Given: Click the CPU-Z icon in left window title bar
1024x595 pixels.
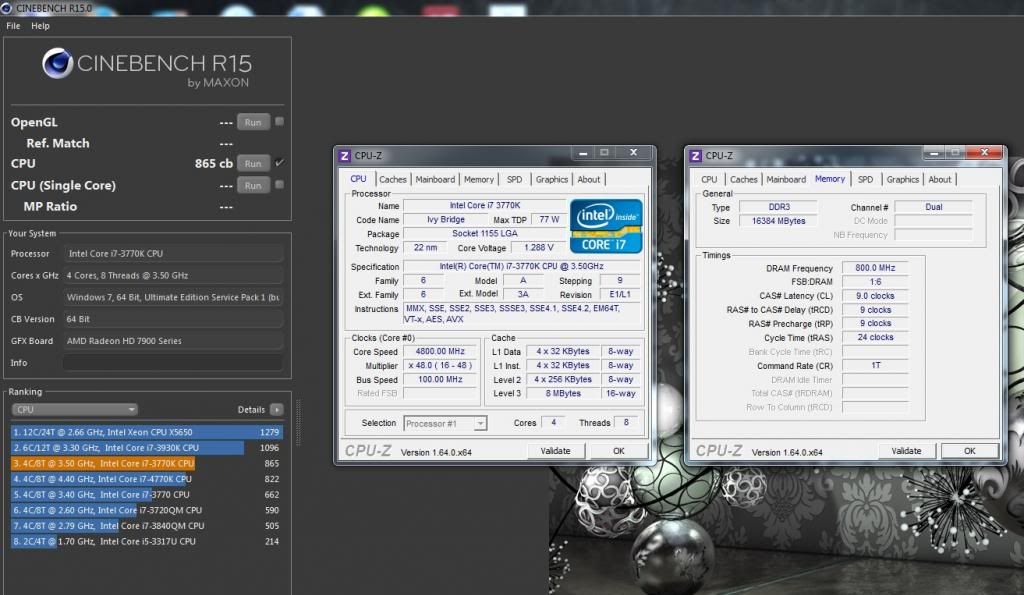Looking at the screenshot, I should [345, 155].
